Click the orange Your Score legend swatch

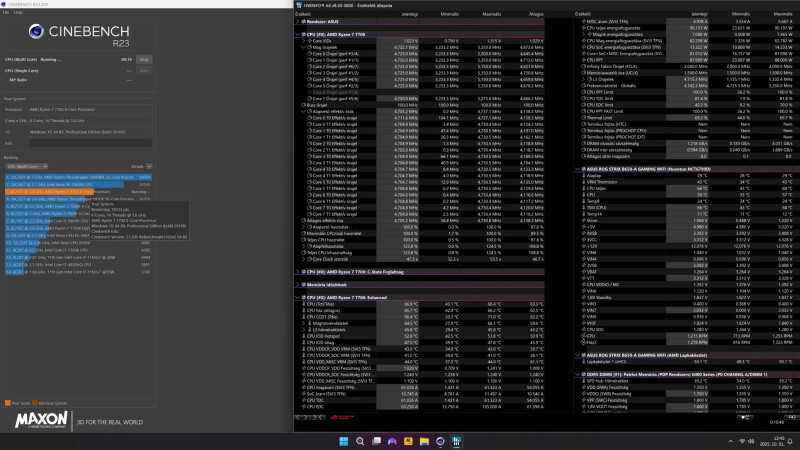pos(8,403)
